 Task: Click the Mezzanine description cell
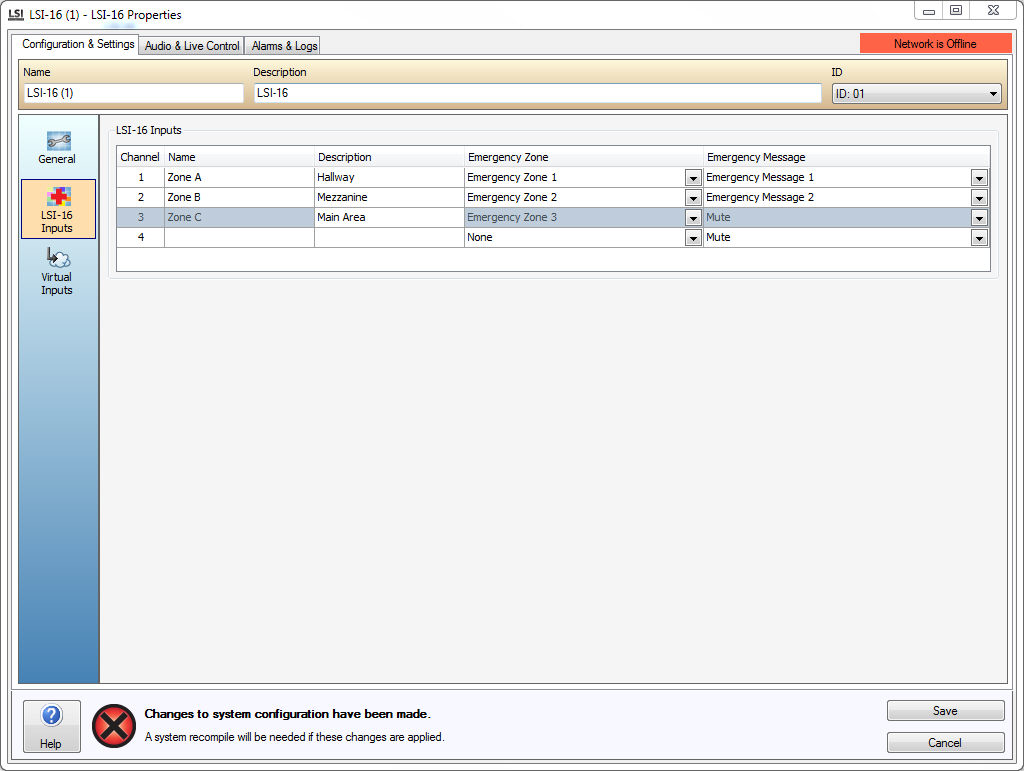[x=389, y=197]
